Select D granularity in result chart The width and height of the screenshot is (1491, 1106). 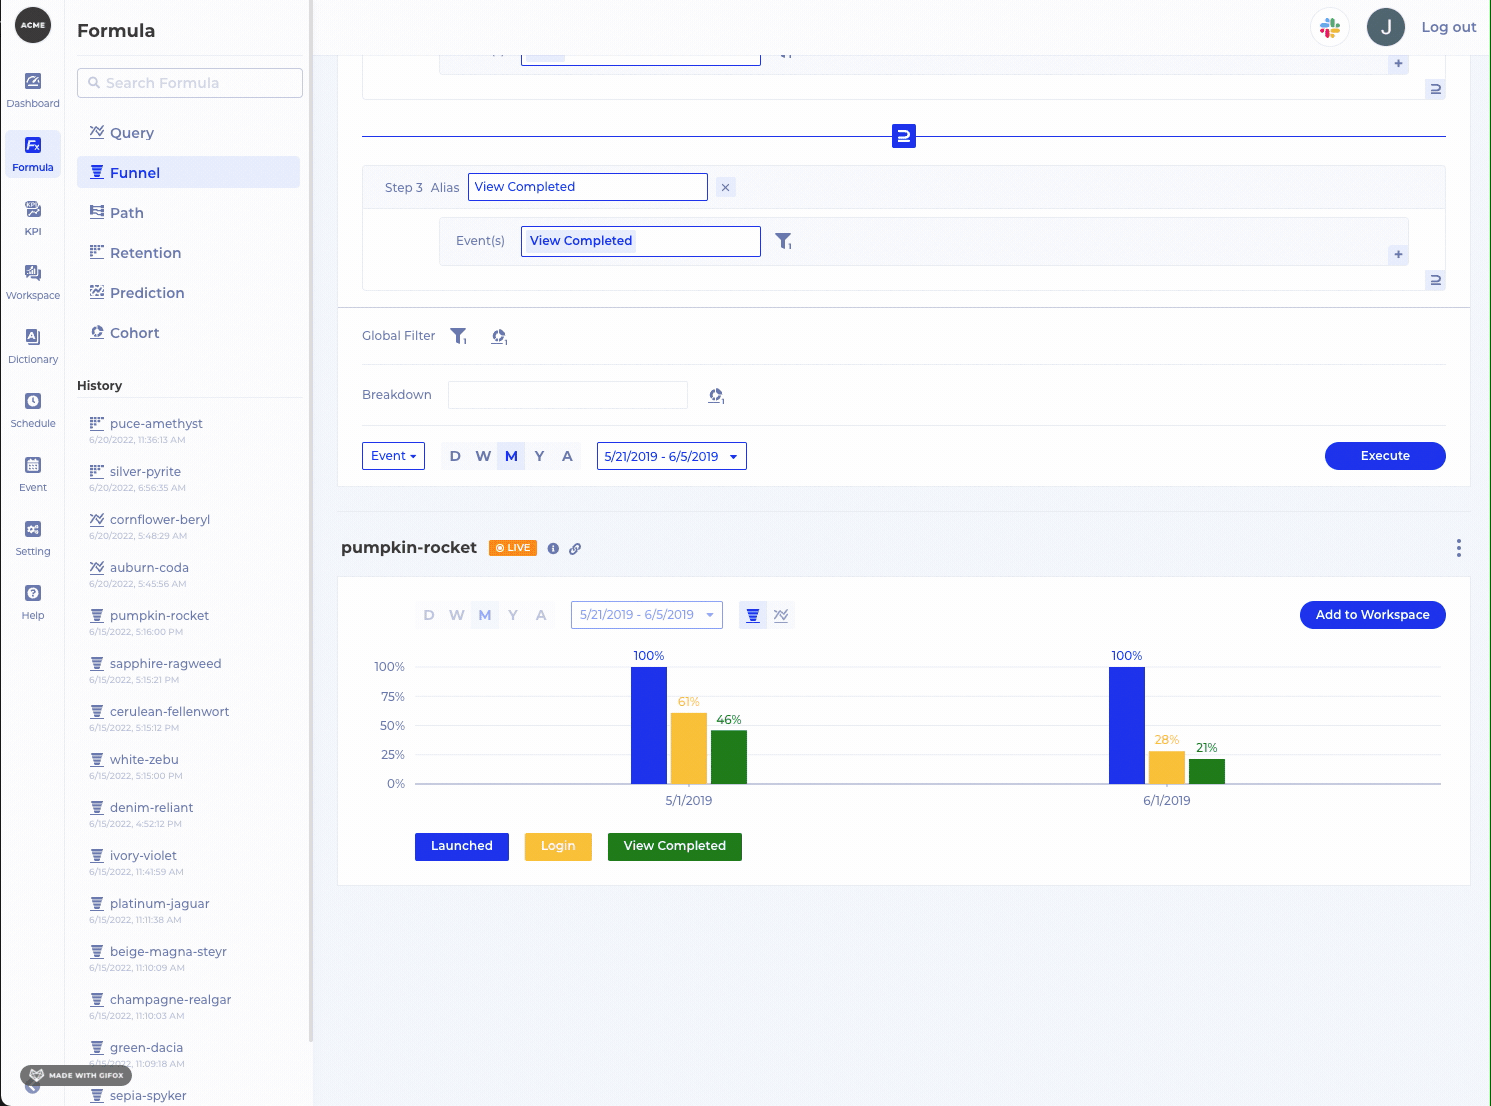tap(429, 615)
